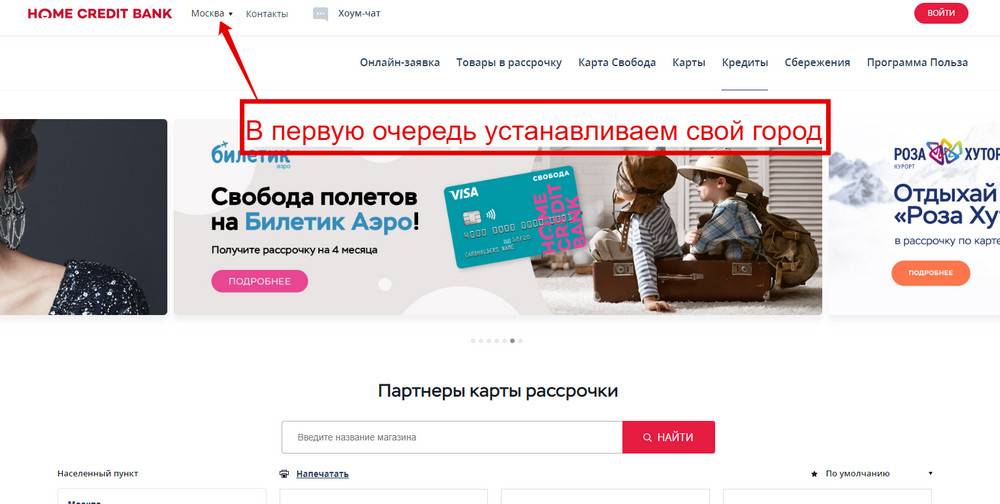This screenshot has height=504, width=1000.
Task: Click the pink ПОДРОБНЕЕ button
Action: point(260,281)
